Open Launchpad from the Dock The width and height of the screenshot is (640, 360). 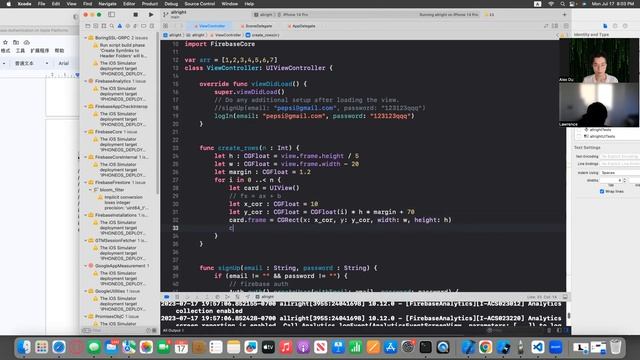(41, 347)
